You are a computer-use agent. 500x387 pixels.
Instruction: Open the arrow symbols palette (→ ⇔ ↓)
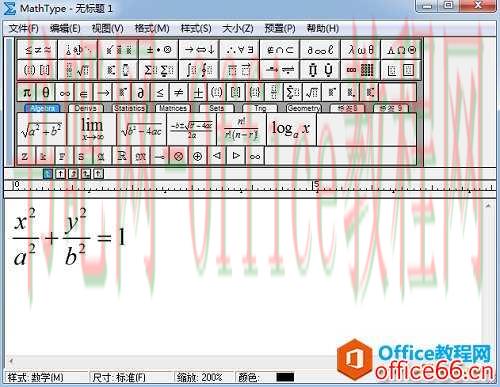pyautogui.click(x=199, y=50)
